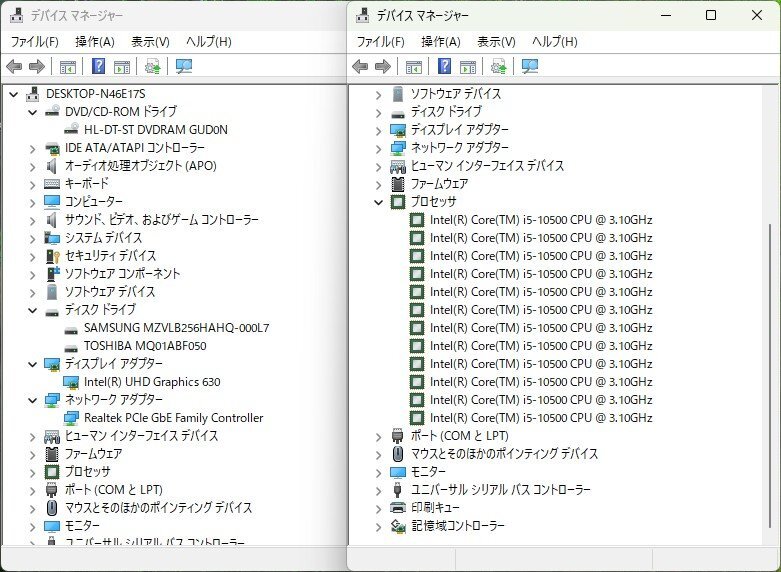
Task: Collapse ネットワーク アダプター in left window
Action: tap(32, 400)
